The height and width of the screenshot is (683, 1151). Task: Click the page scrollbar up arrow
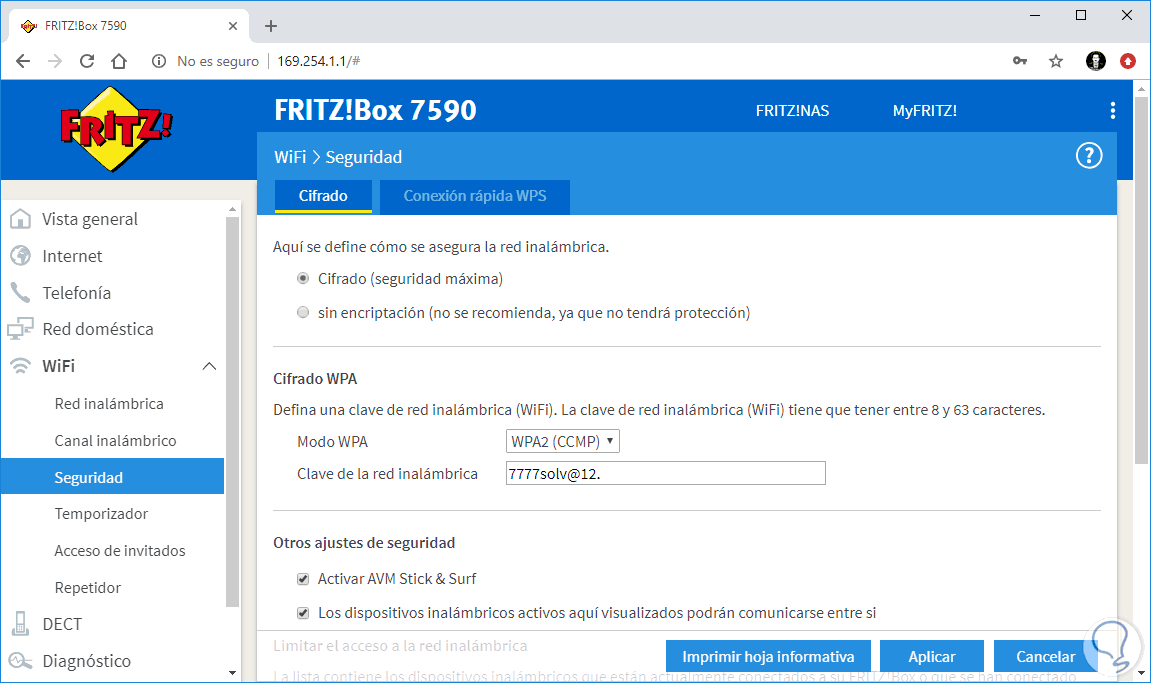coord(1141,89)
